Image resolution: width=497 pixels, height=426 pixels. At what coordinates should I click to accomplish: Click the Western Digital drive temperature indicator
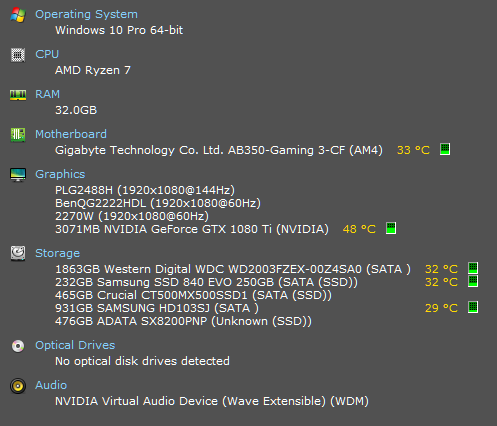coord(473,268)
